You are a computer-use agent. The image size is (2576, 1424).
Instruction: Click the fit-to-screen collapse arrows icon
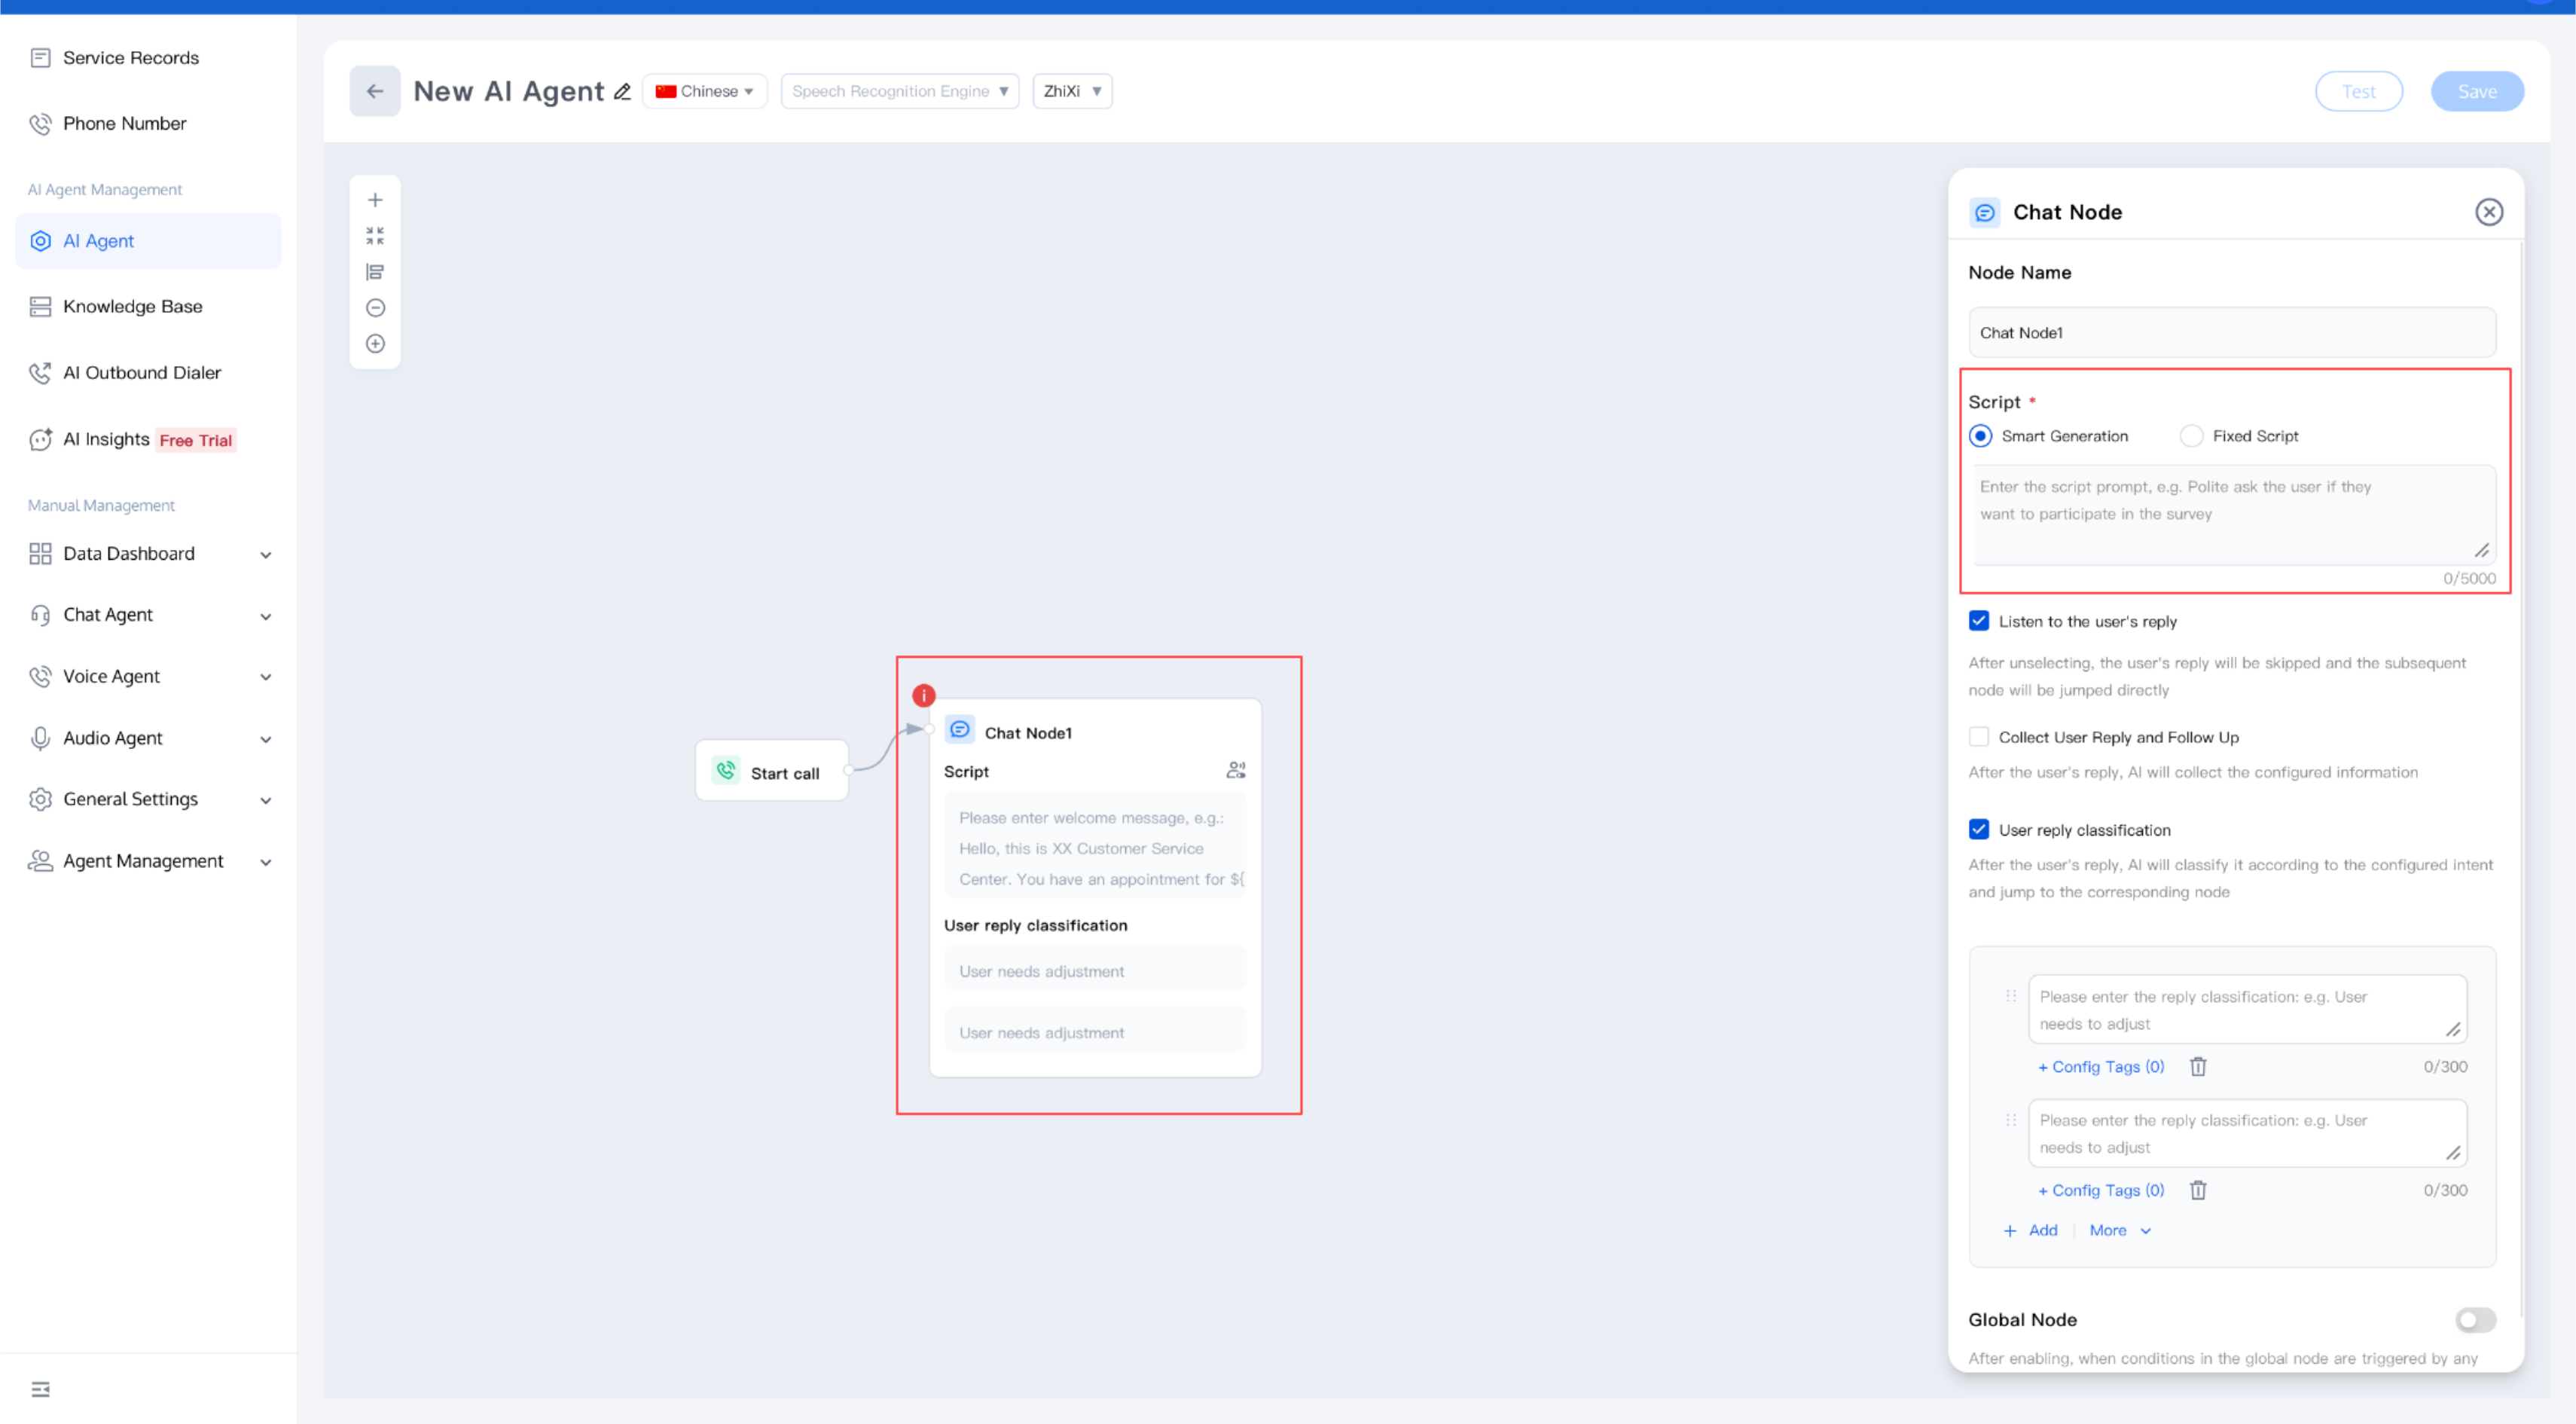coord(375,236)
